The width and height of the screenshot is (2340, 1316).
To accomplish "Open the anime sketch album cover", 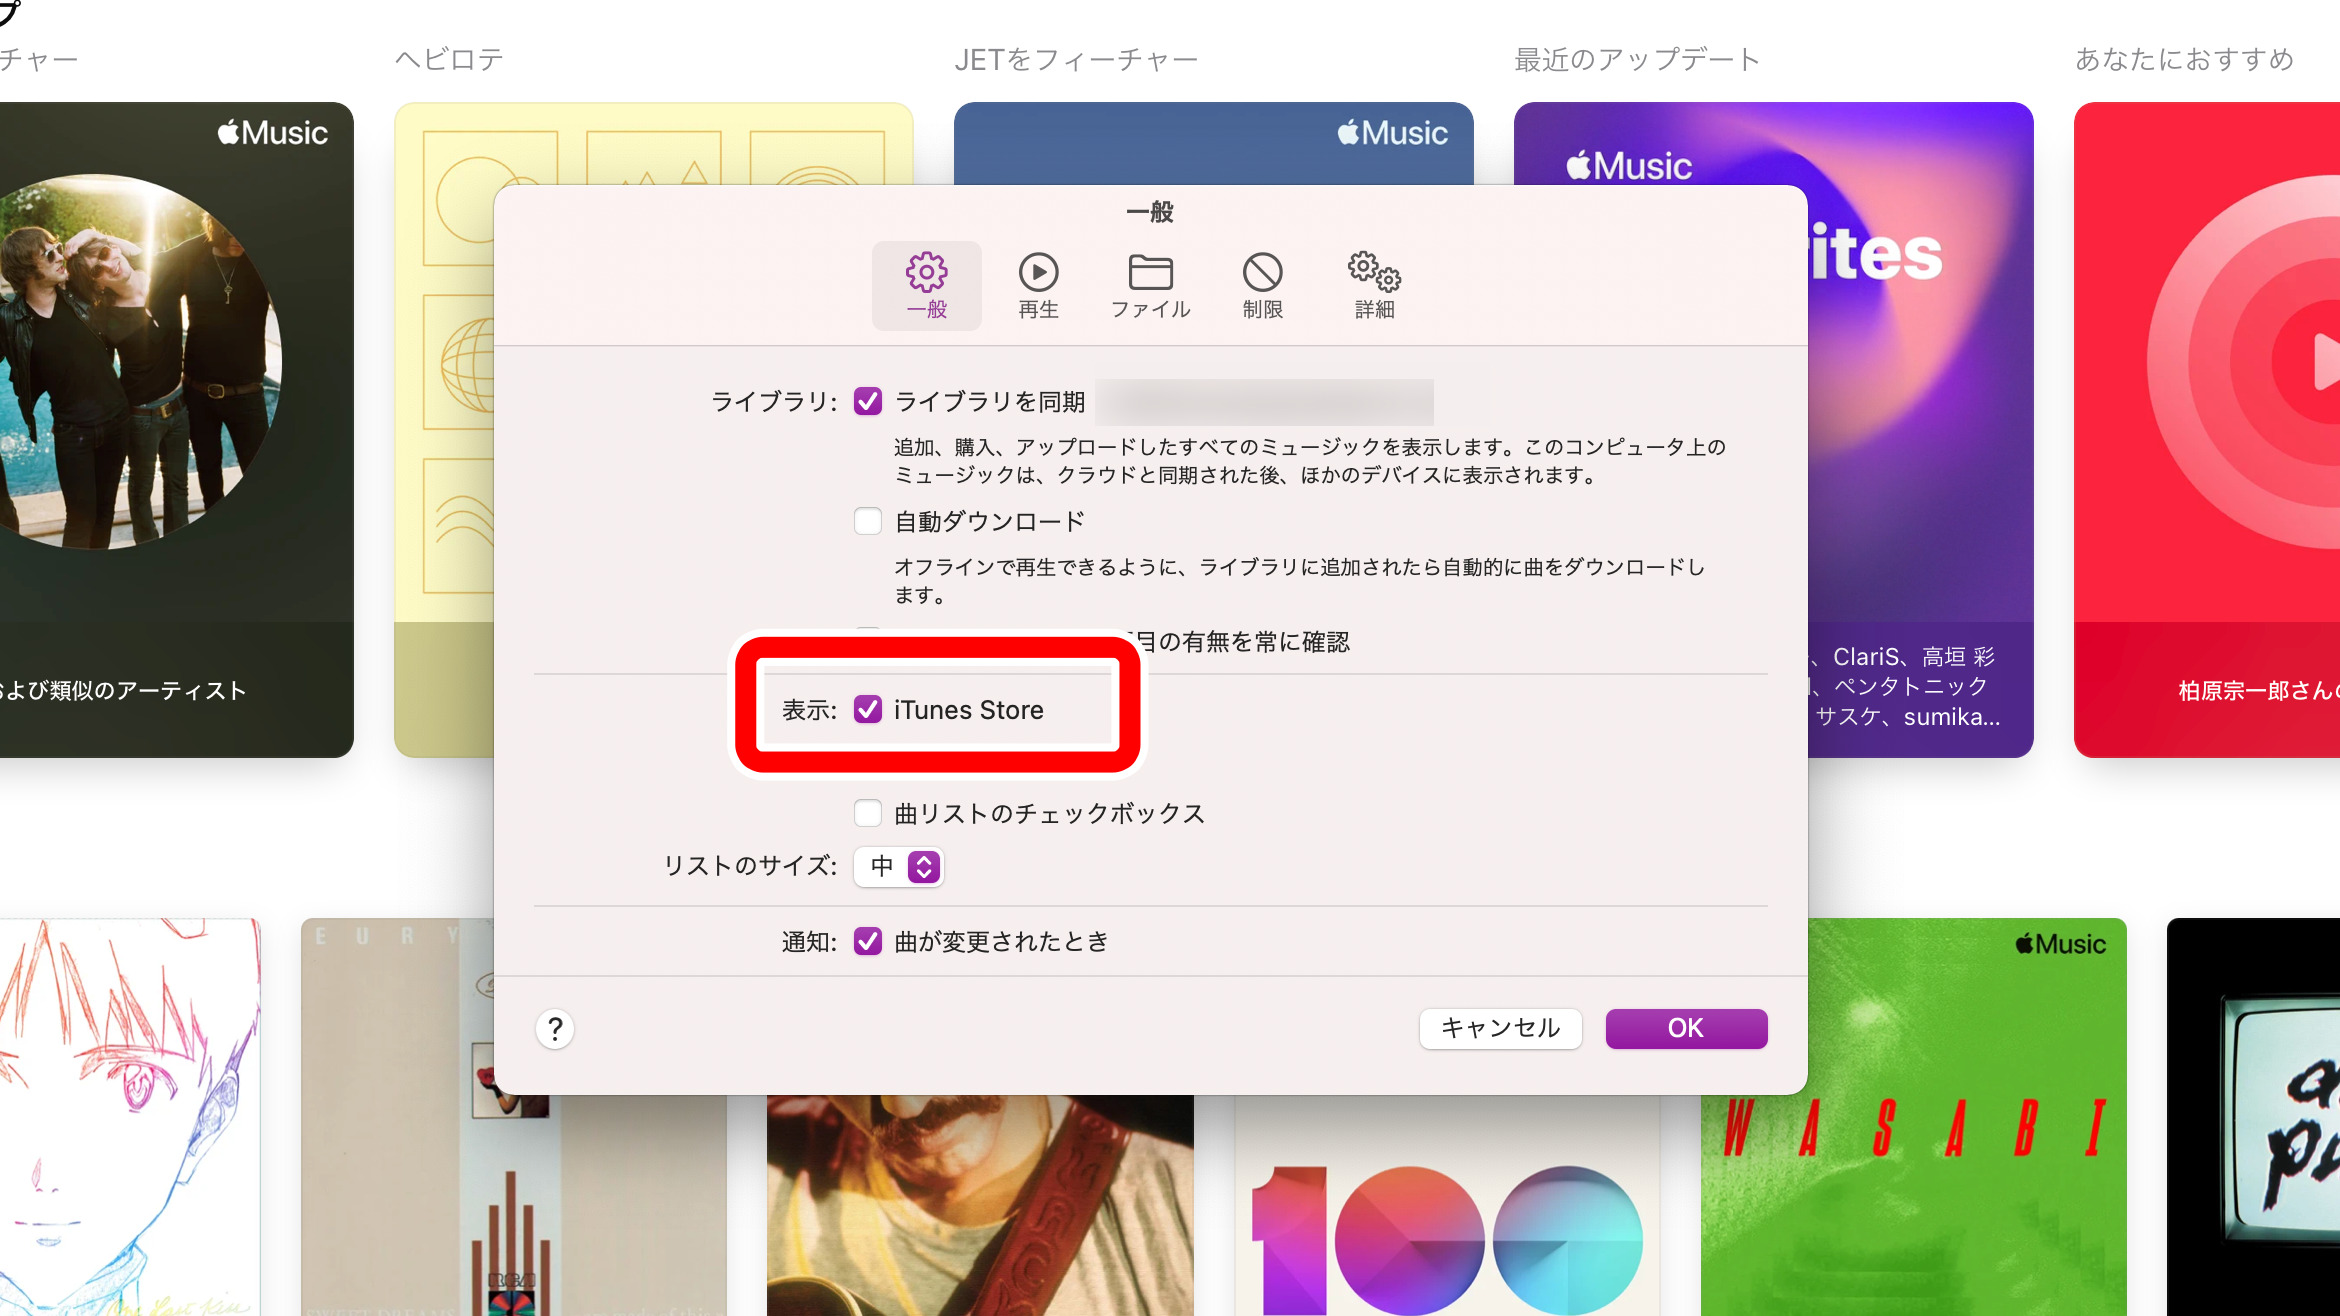I will pyautogui.click(x=130, y=1117).
